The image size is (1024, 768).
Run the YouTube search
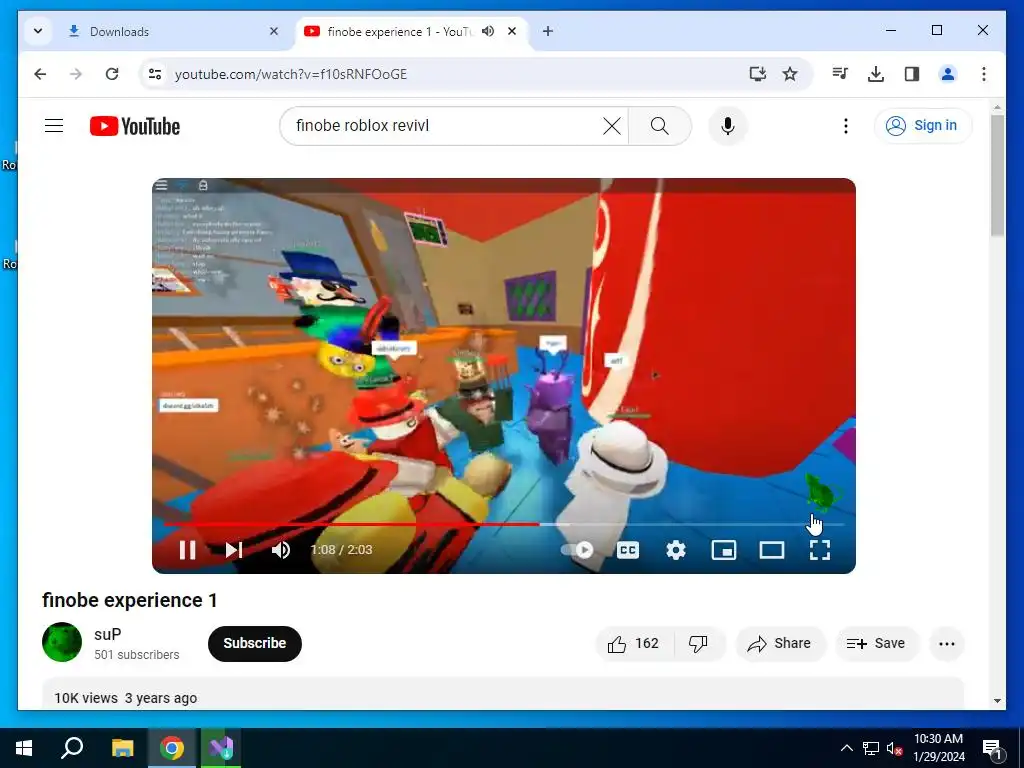point(660,125)
